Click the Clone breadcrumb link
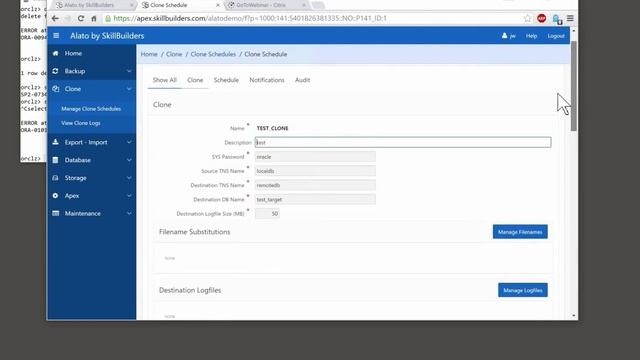Viewport: 640px width, 360px height. tap(174, 54)
